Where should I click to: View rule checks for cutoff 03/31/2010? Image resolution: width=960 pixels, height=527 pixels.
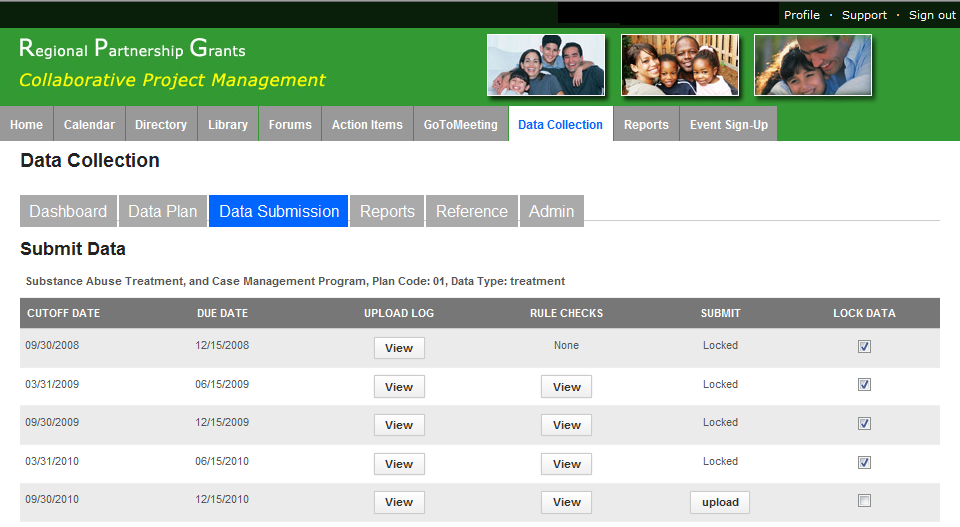click(566, 464)
